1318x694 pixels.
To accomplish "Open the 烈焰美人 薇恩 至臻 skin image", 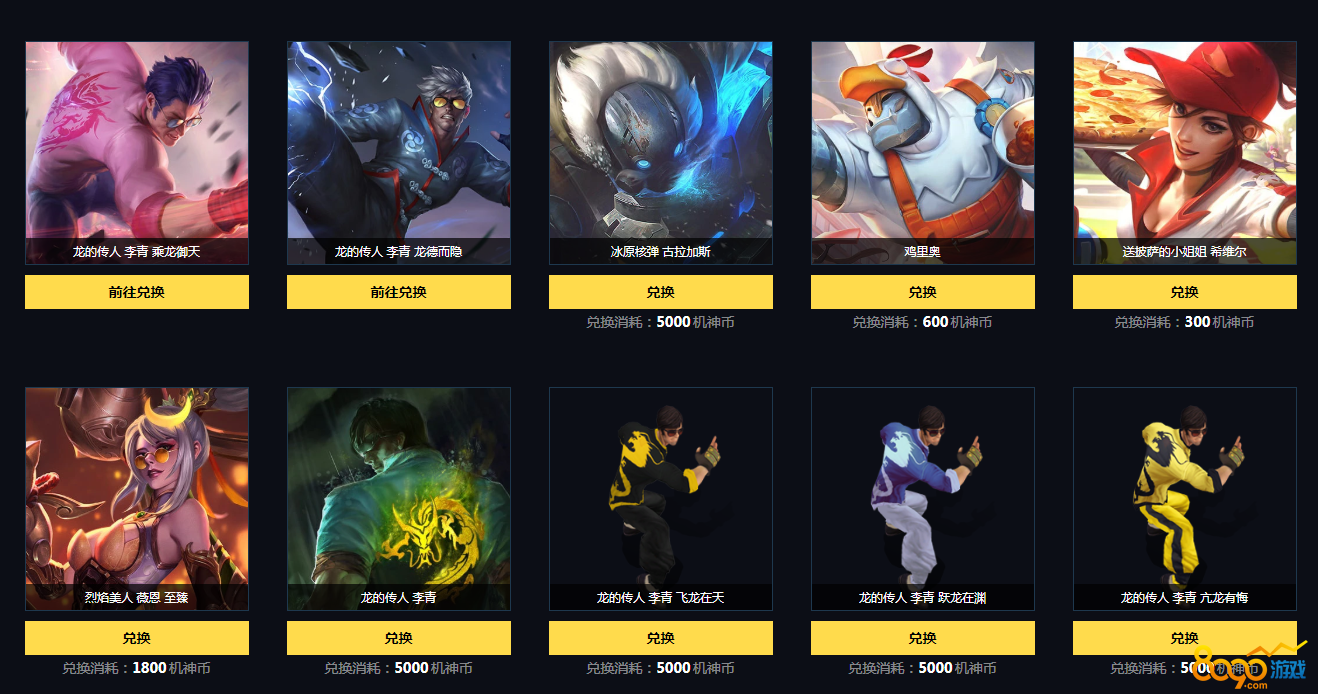I will 137,499.
